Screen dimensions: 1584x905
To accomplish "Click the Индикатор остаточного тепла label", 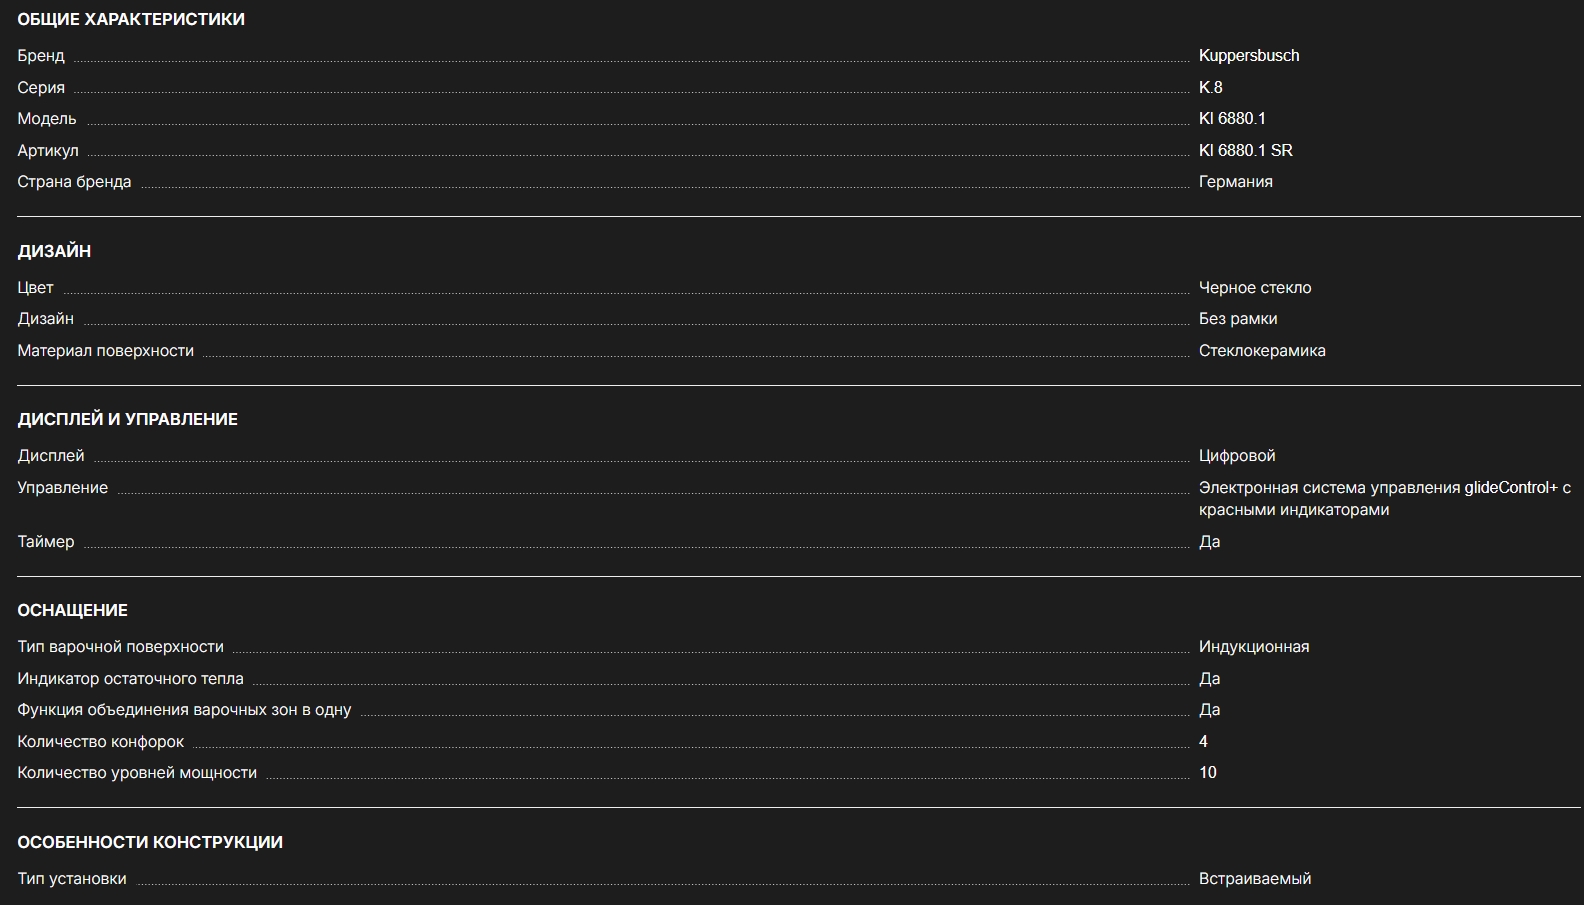I will click(130, 679).
